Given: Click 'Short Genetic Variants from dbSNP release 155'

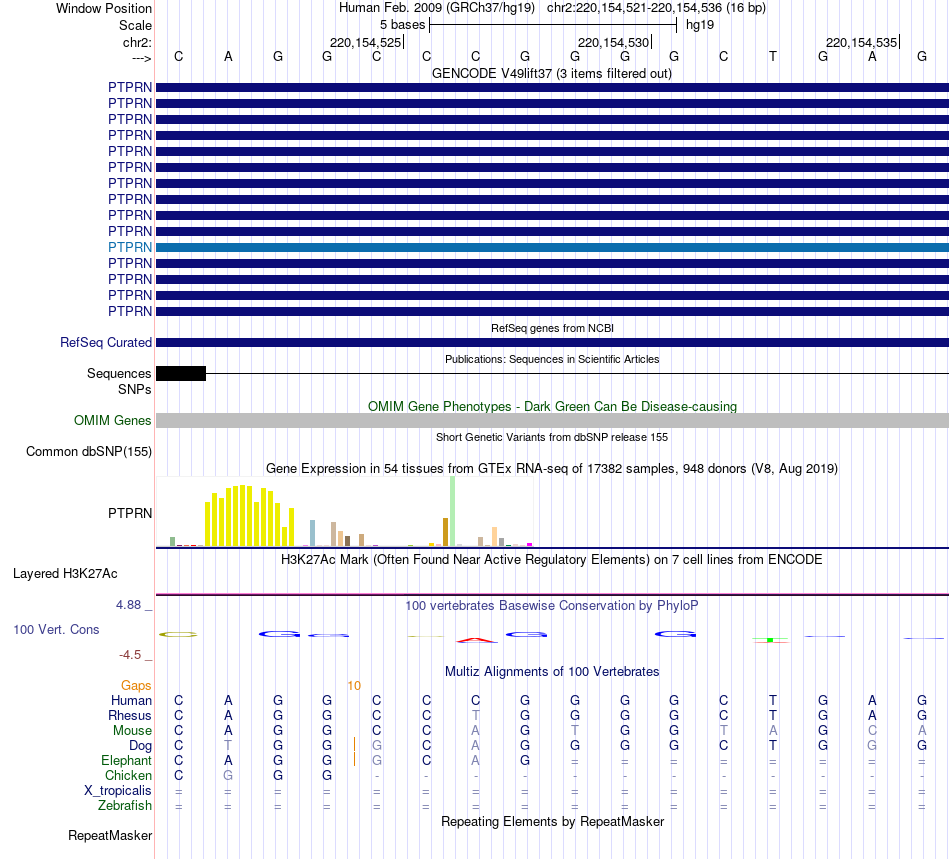Looking at the screenshot, I should (552, 437).
